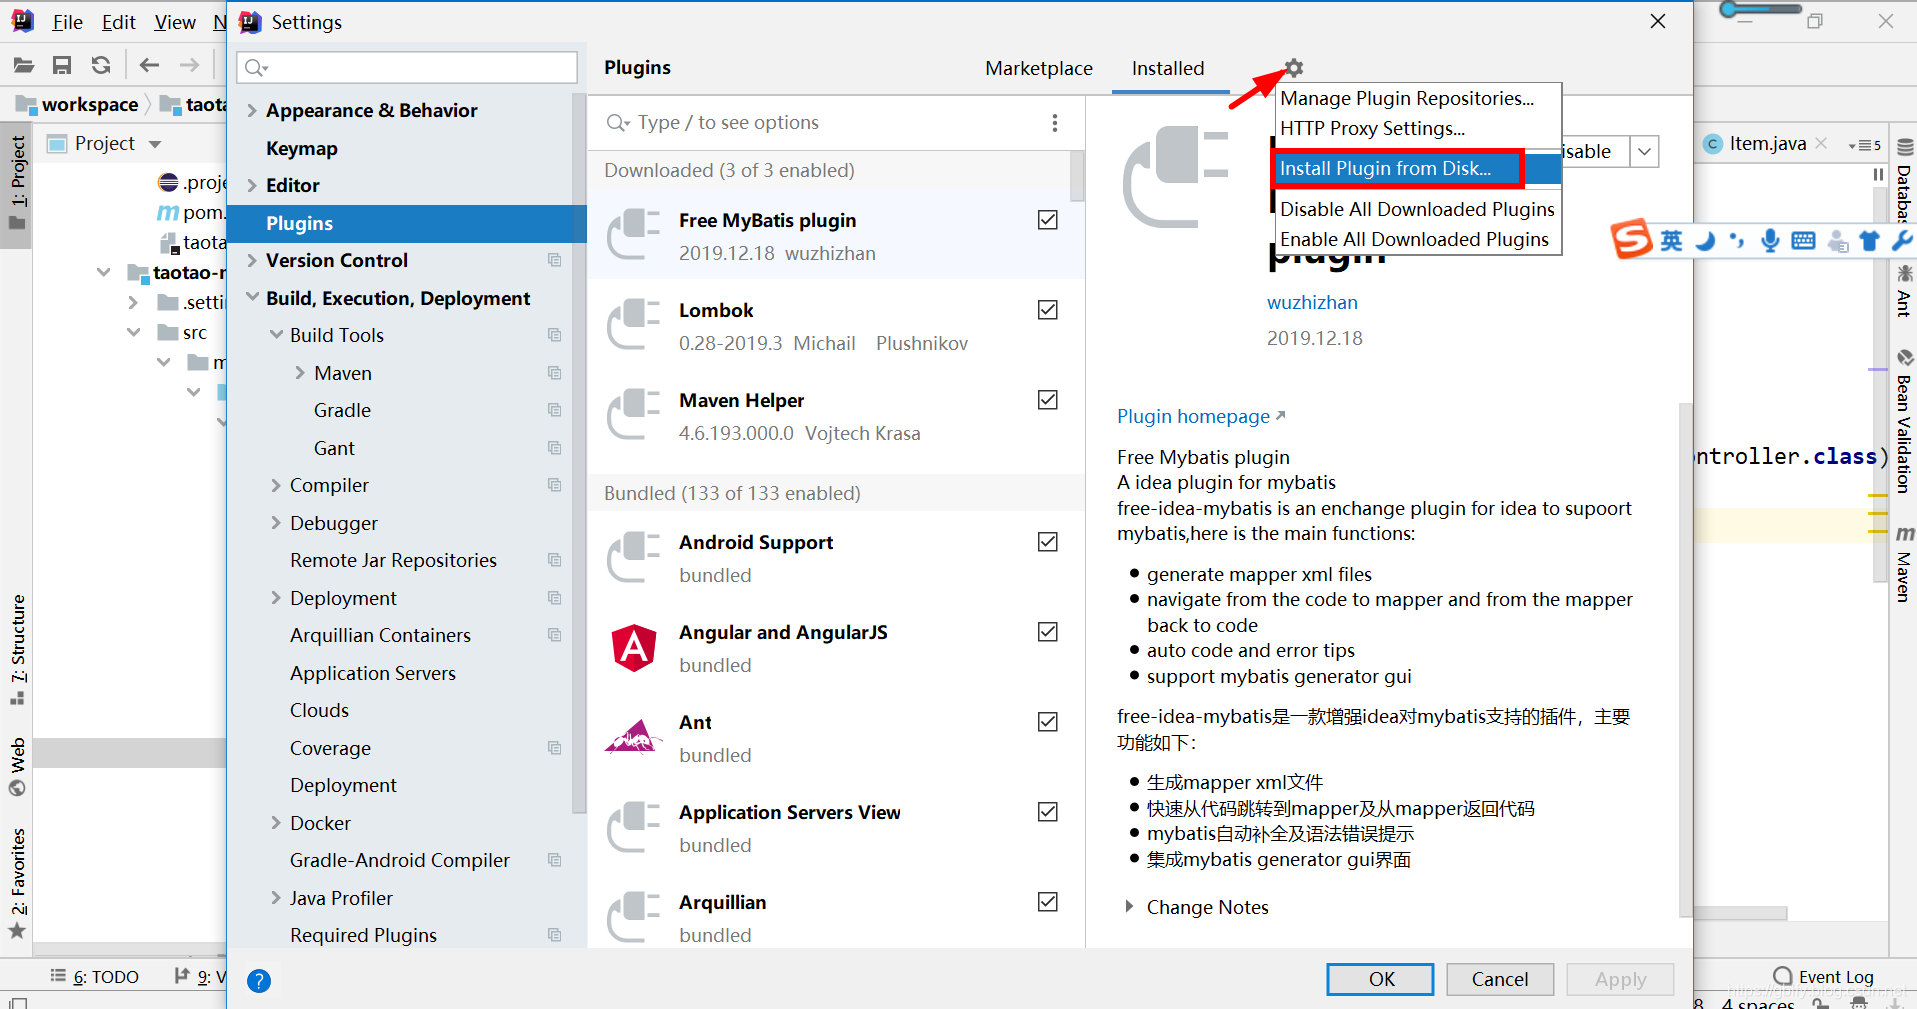Expand the Maven settings node
The height and width of the screenshot is (1009, 1917).
click(x=300, y=373)
